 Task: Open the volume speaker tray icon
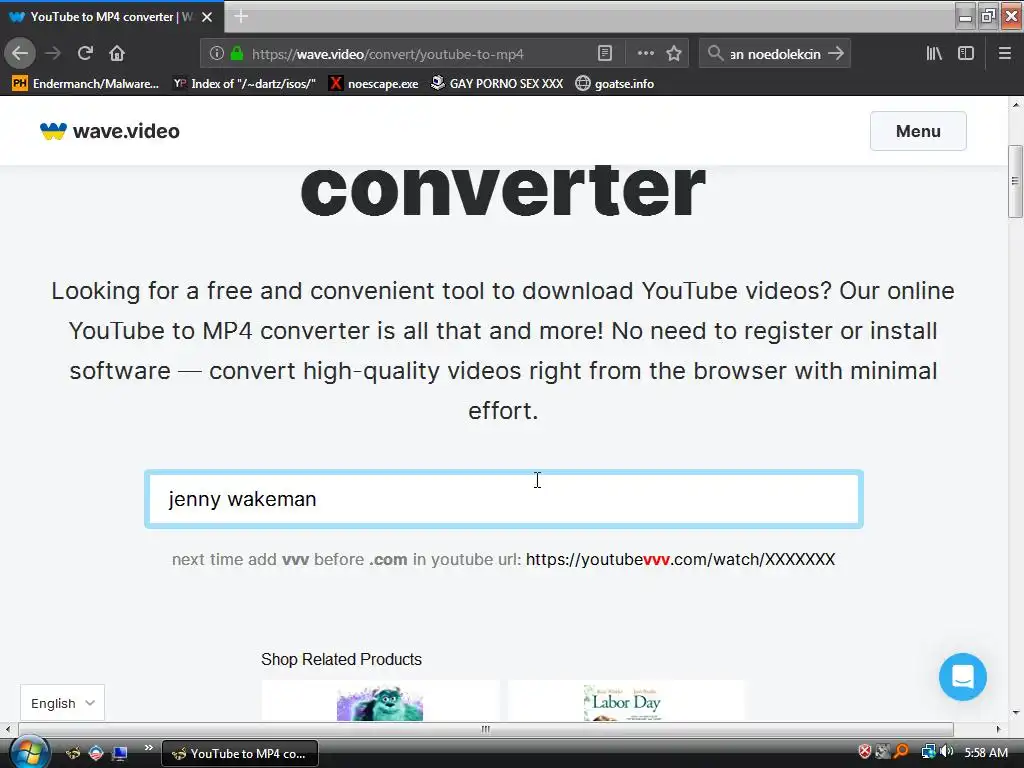point(946,752)
